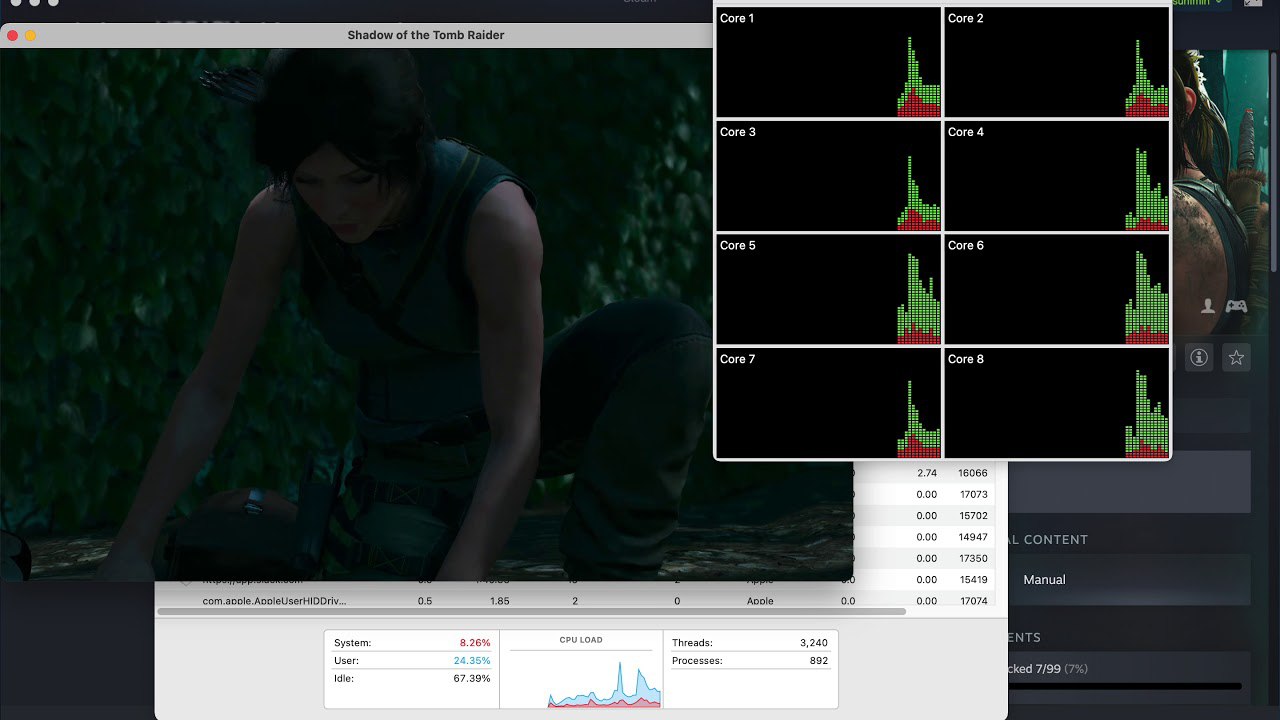Select the Core 2 CPU history graph
The height and width of the screenshot is (720, 1280).
coord(1056,62)
